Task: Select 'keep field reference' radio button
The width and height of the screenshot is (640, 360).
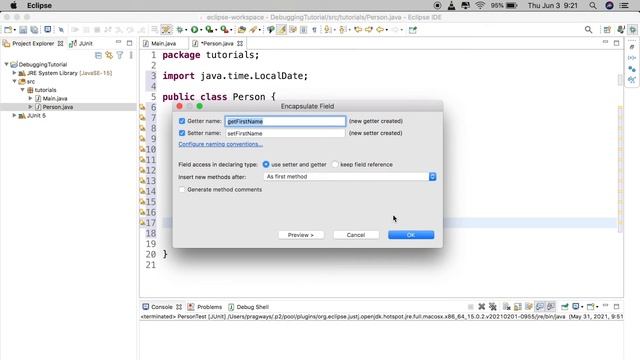Action: (335, 164)
